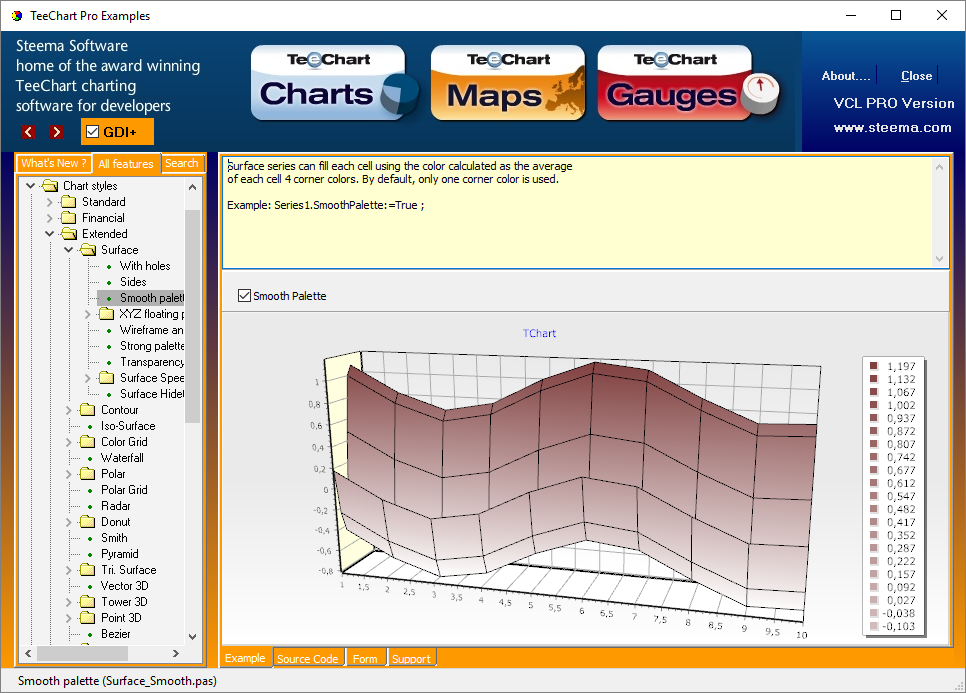Click the Donut folder icon
The image size is (966, 693).
(87, 522)
